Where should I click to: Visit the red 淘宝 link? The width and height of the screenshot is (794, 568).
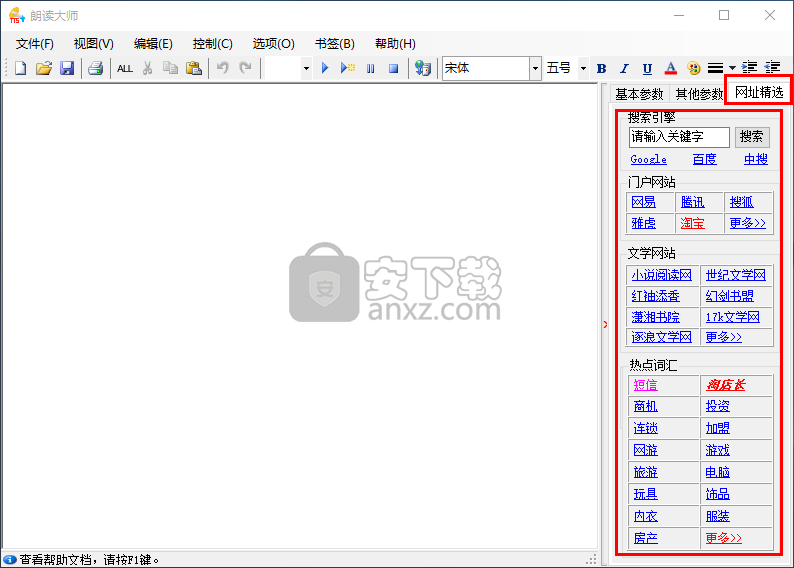(x=693, y=223)
